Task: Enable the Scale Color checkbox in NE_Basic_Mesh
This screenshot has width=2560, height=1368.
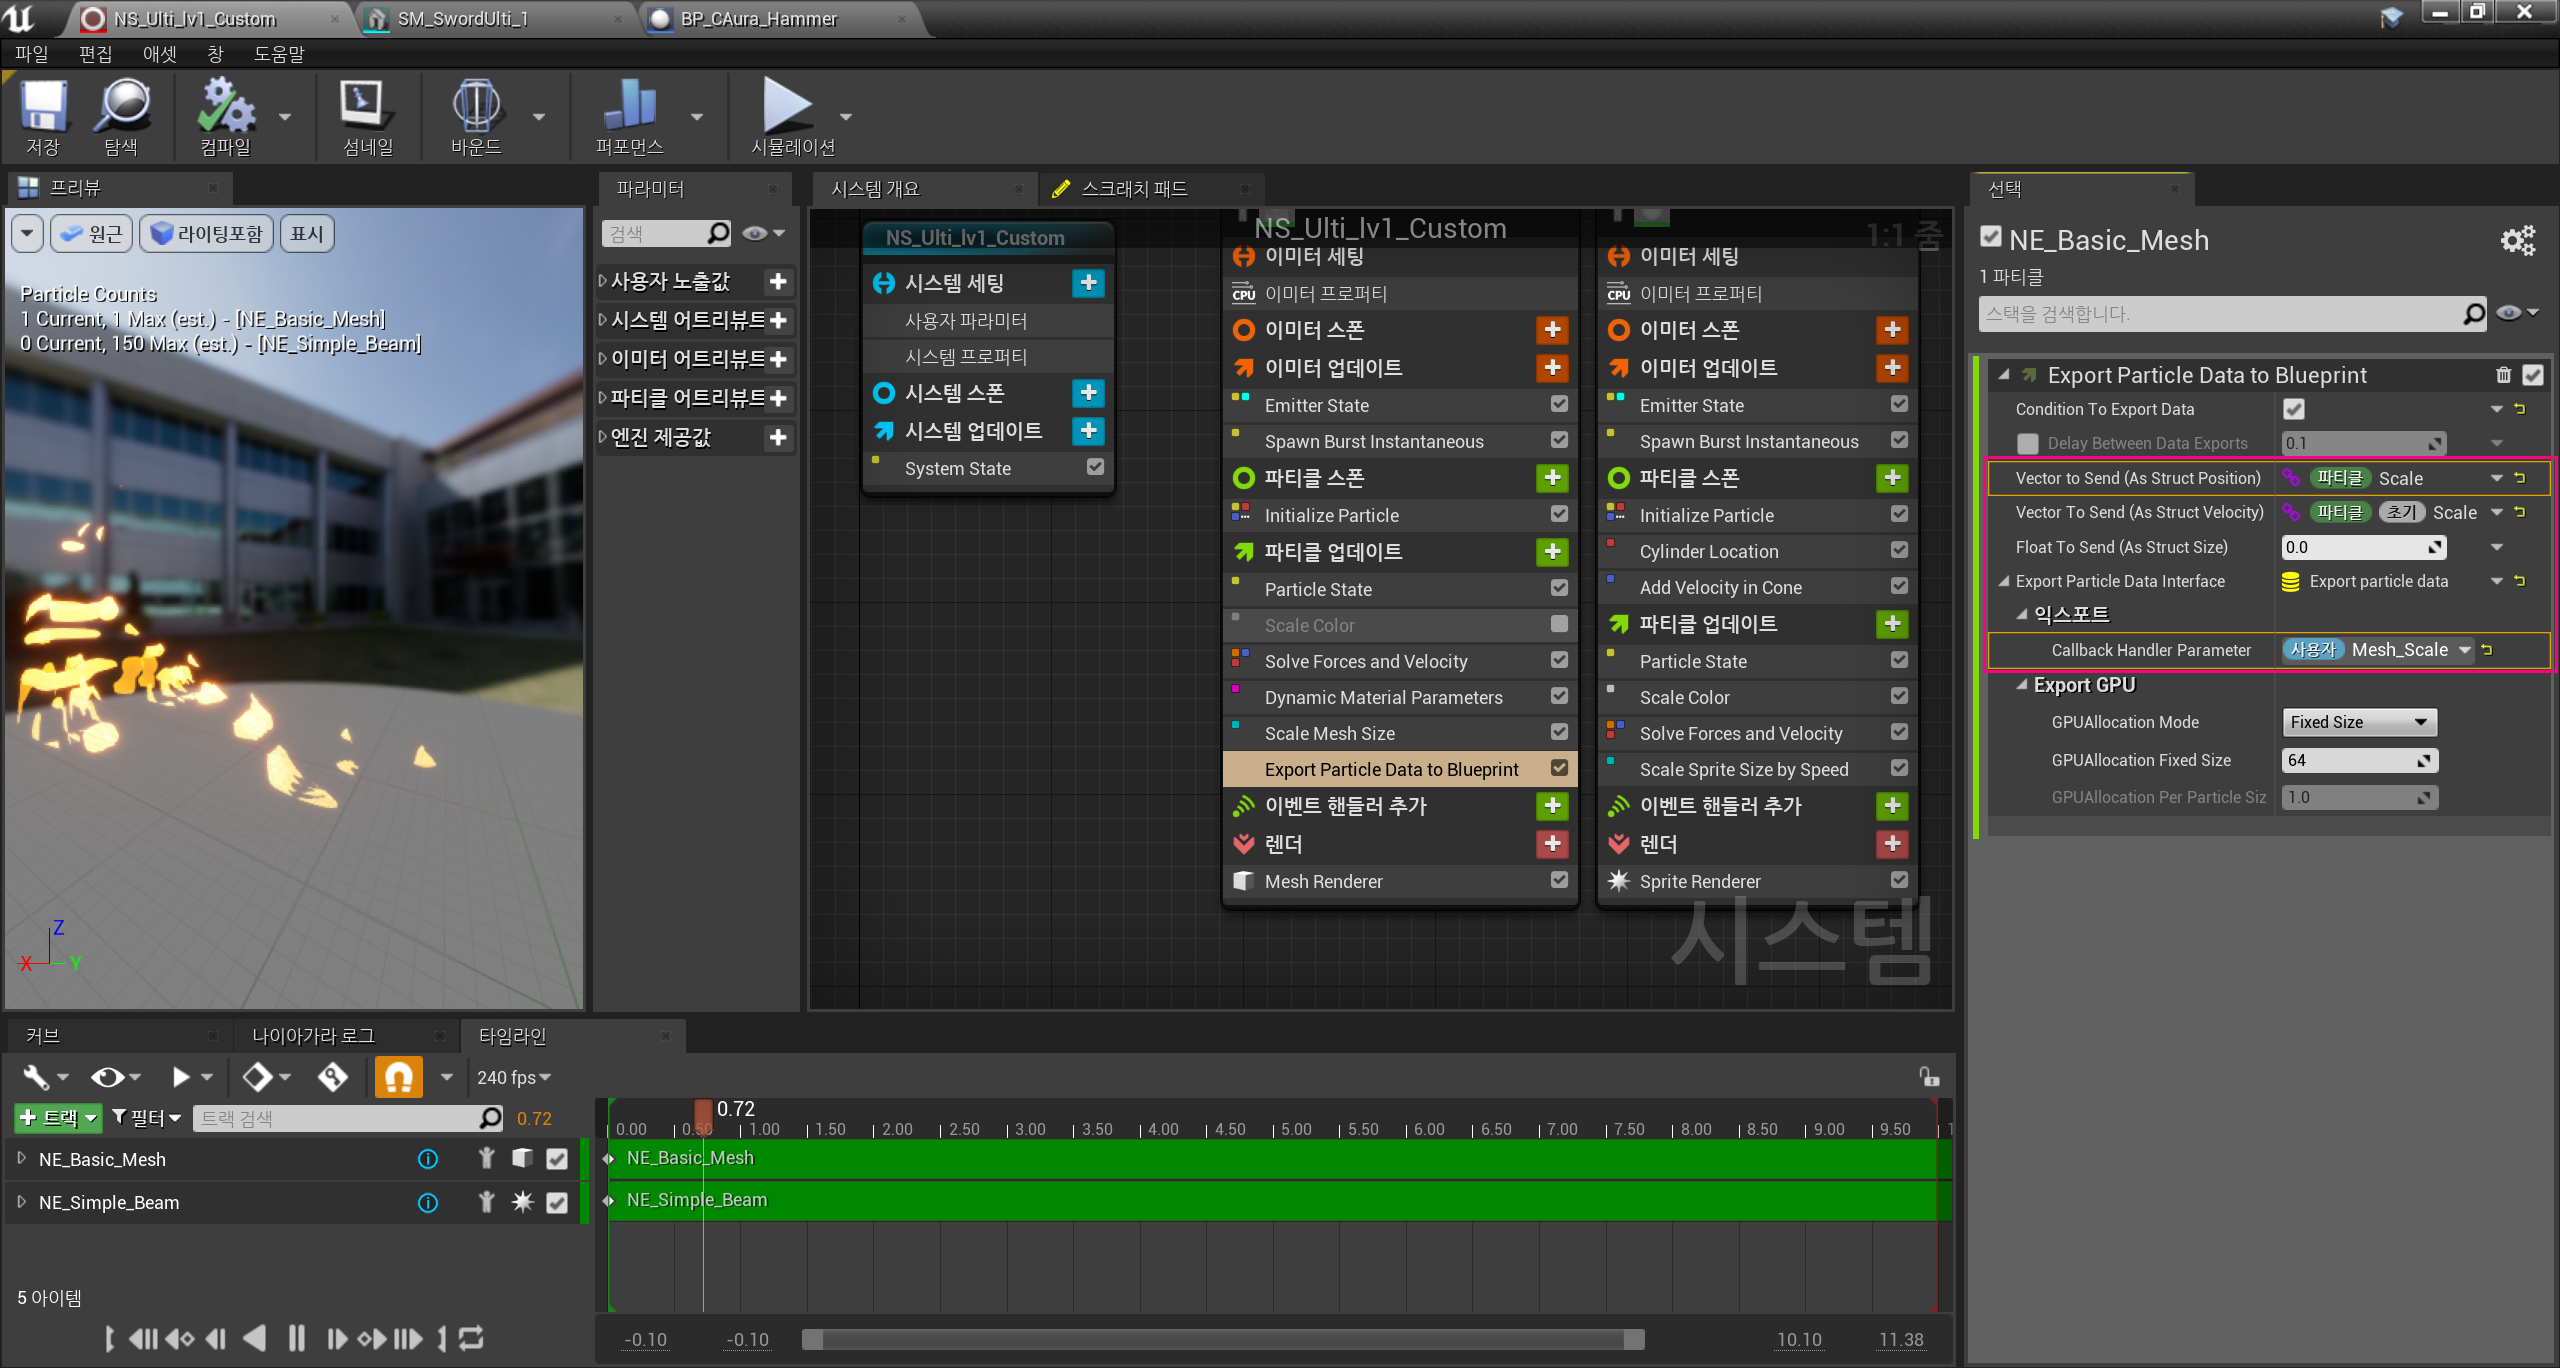Action: coord(1559,625)
